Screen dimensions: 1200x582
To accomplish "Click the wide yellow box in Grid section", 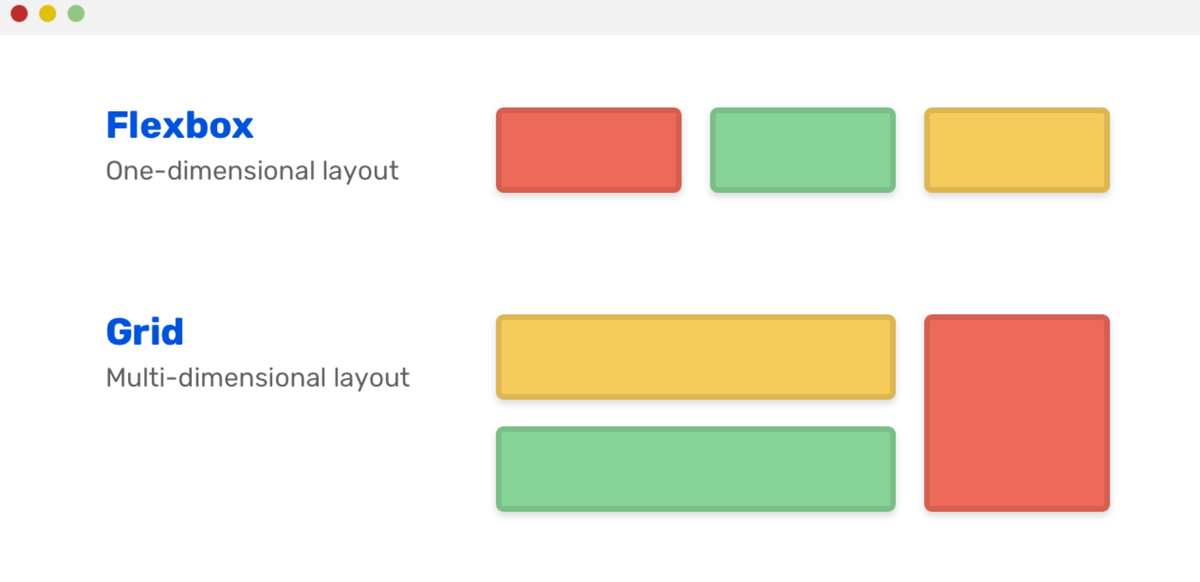I will pos(695,357).
